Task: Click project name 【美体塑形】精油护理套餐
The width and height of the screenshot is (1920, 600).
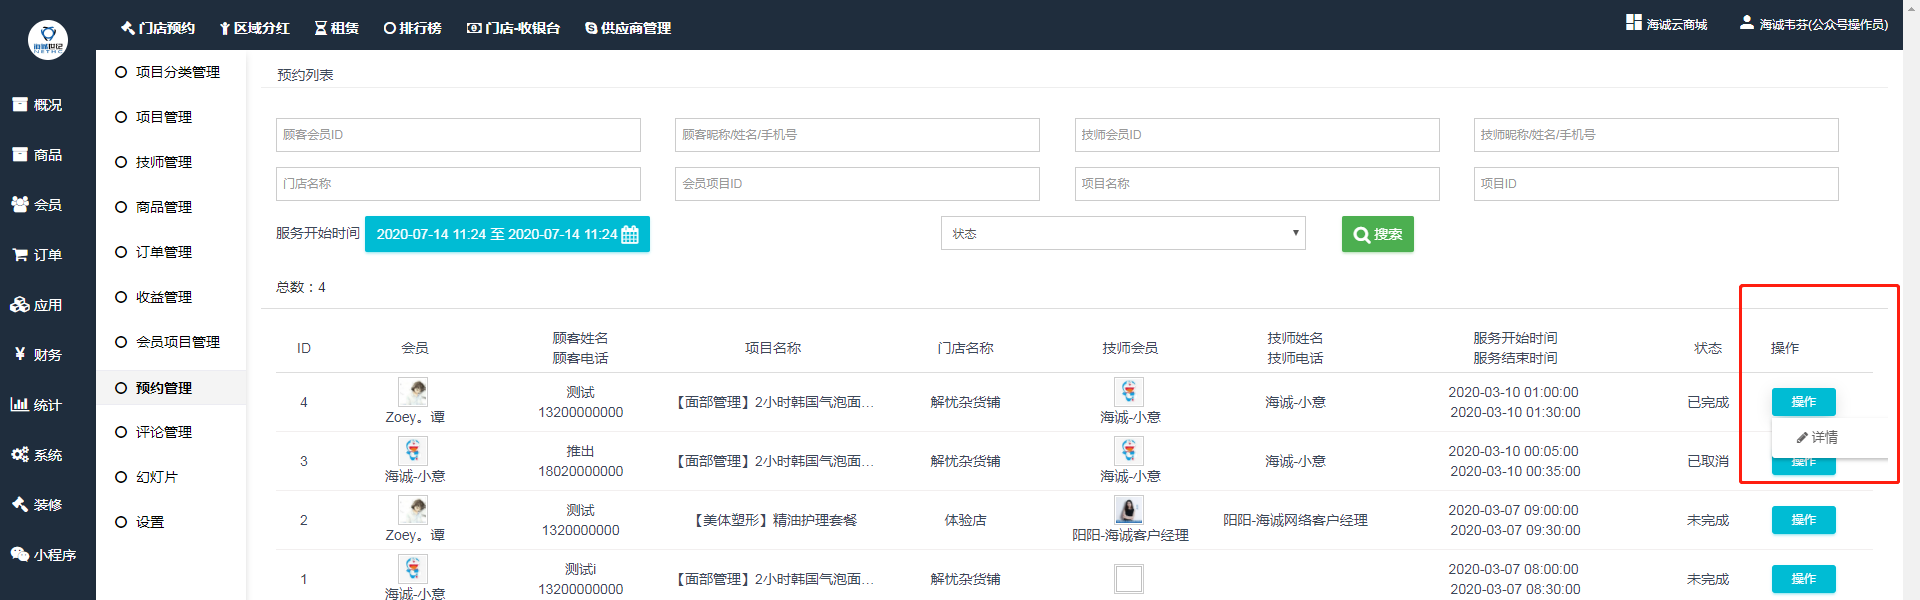Action: 775,520
